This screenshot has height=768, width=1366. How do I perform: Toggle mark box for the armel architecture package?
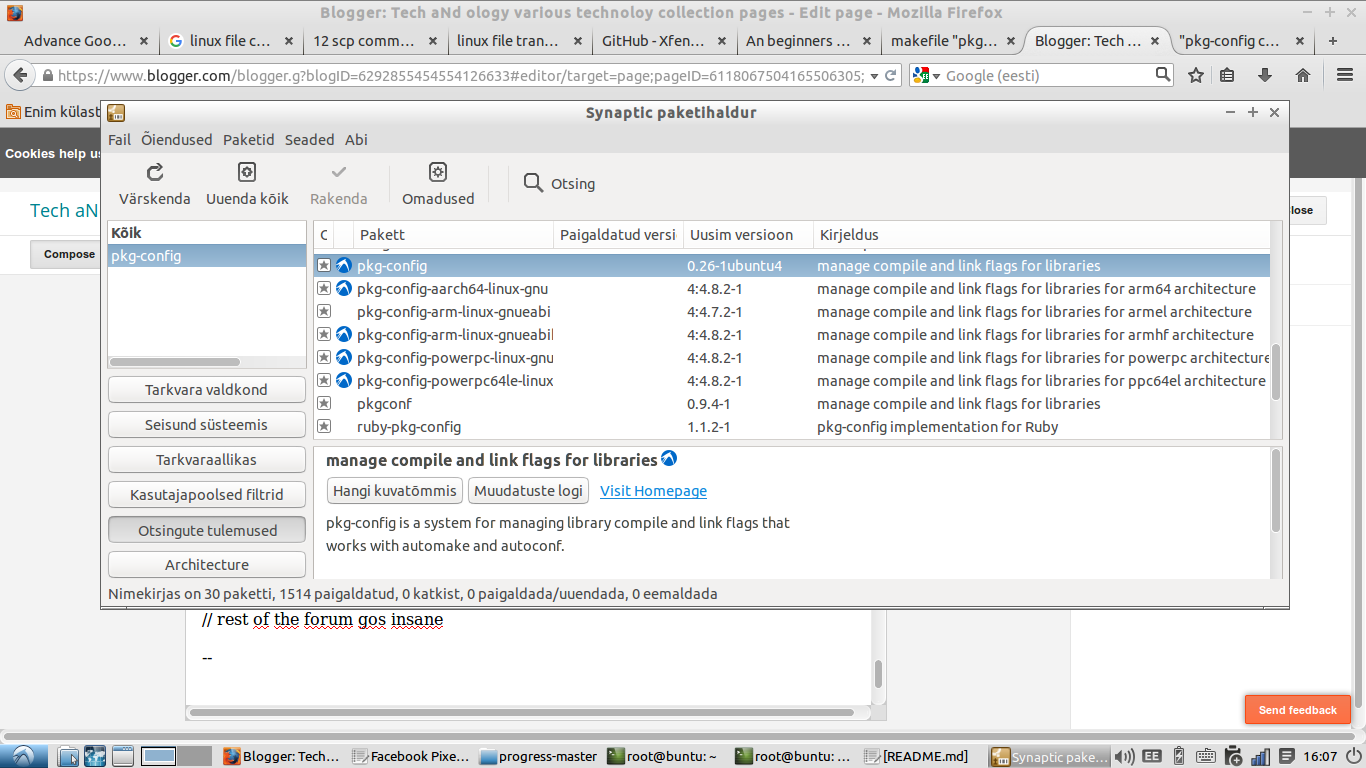tap(324, 311)
